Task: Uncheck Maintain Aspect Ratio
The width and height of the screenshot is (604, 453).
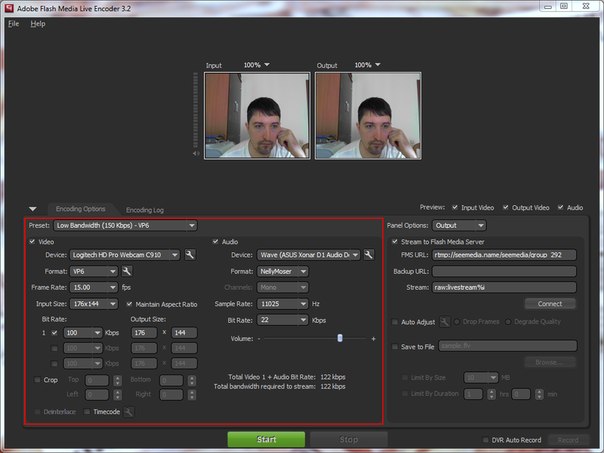Action: click(x=129, y=304)
